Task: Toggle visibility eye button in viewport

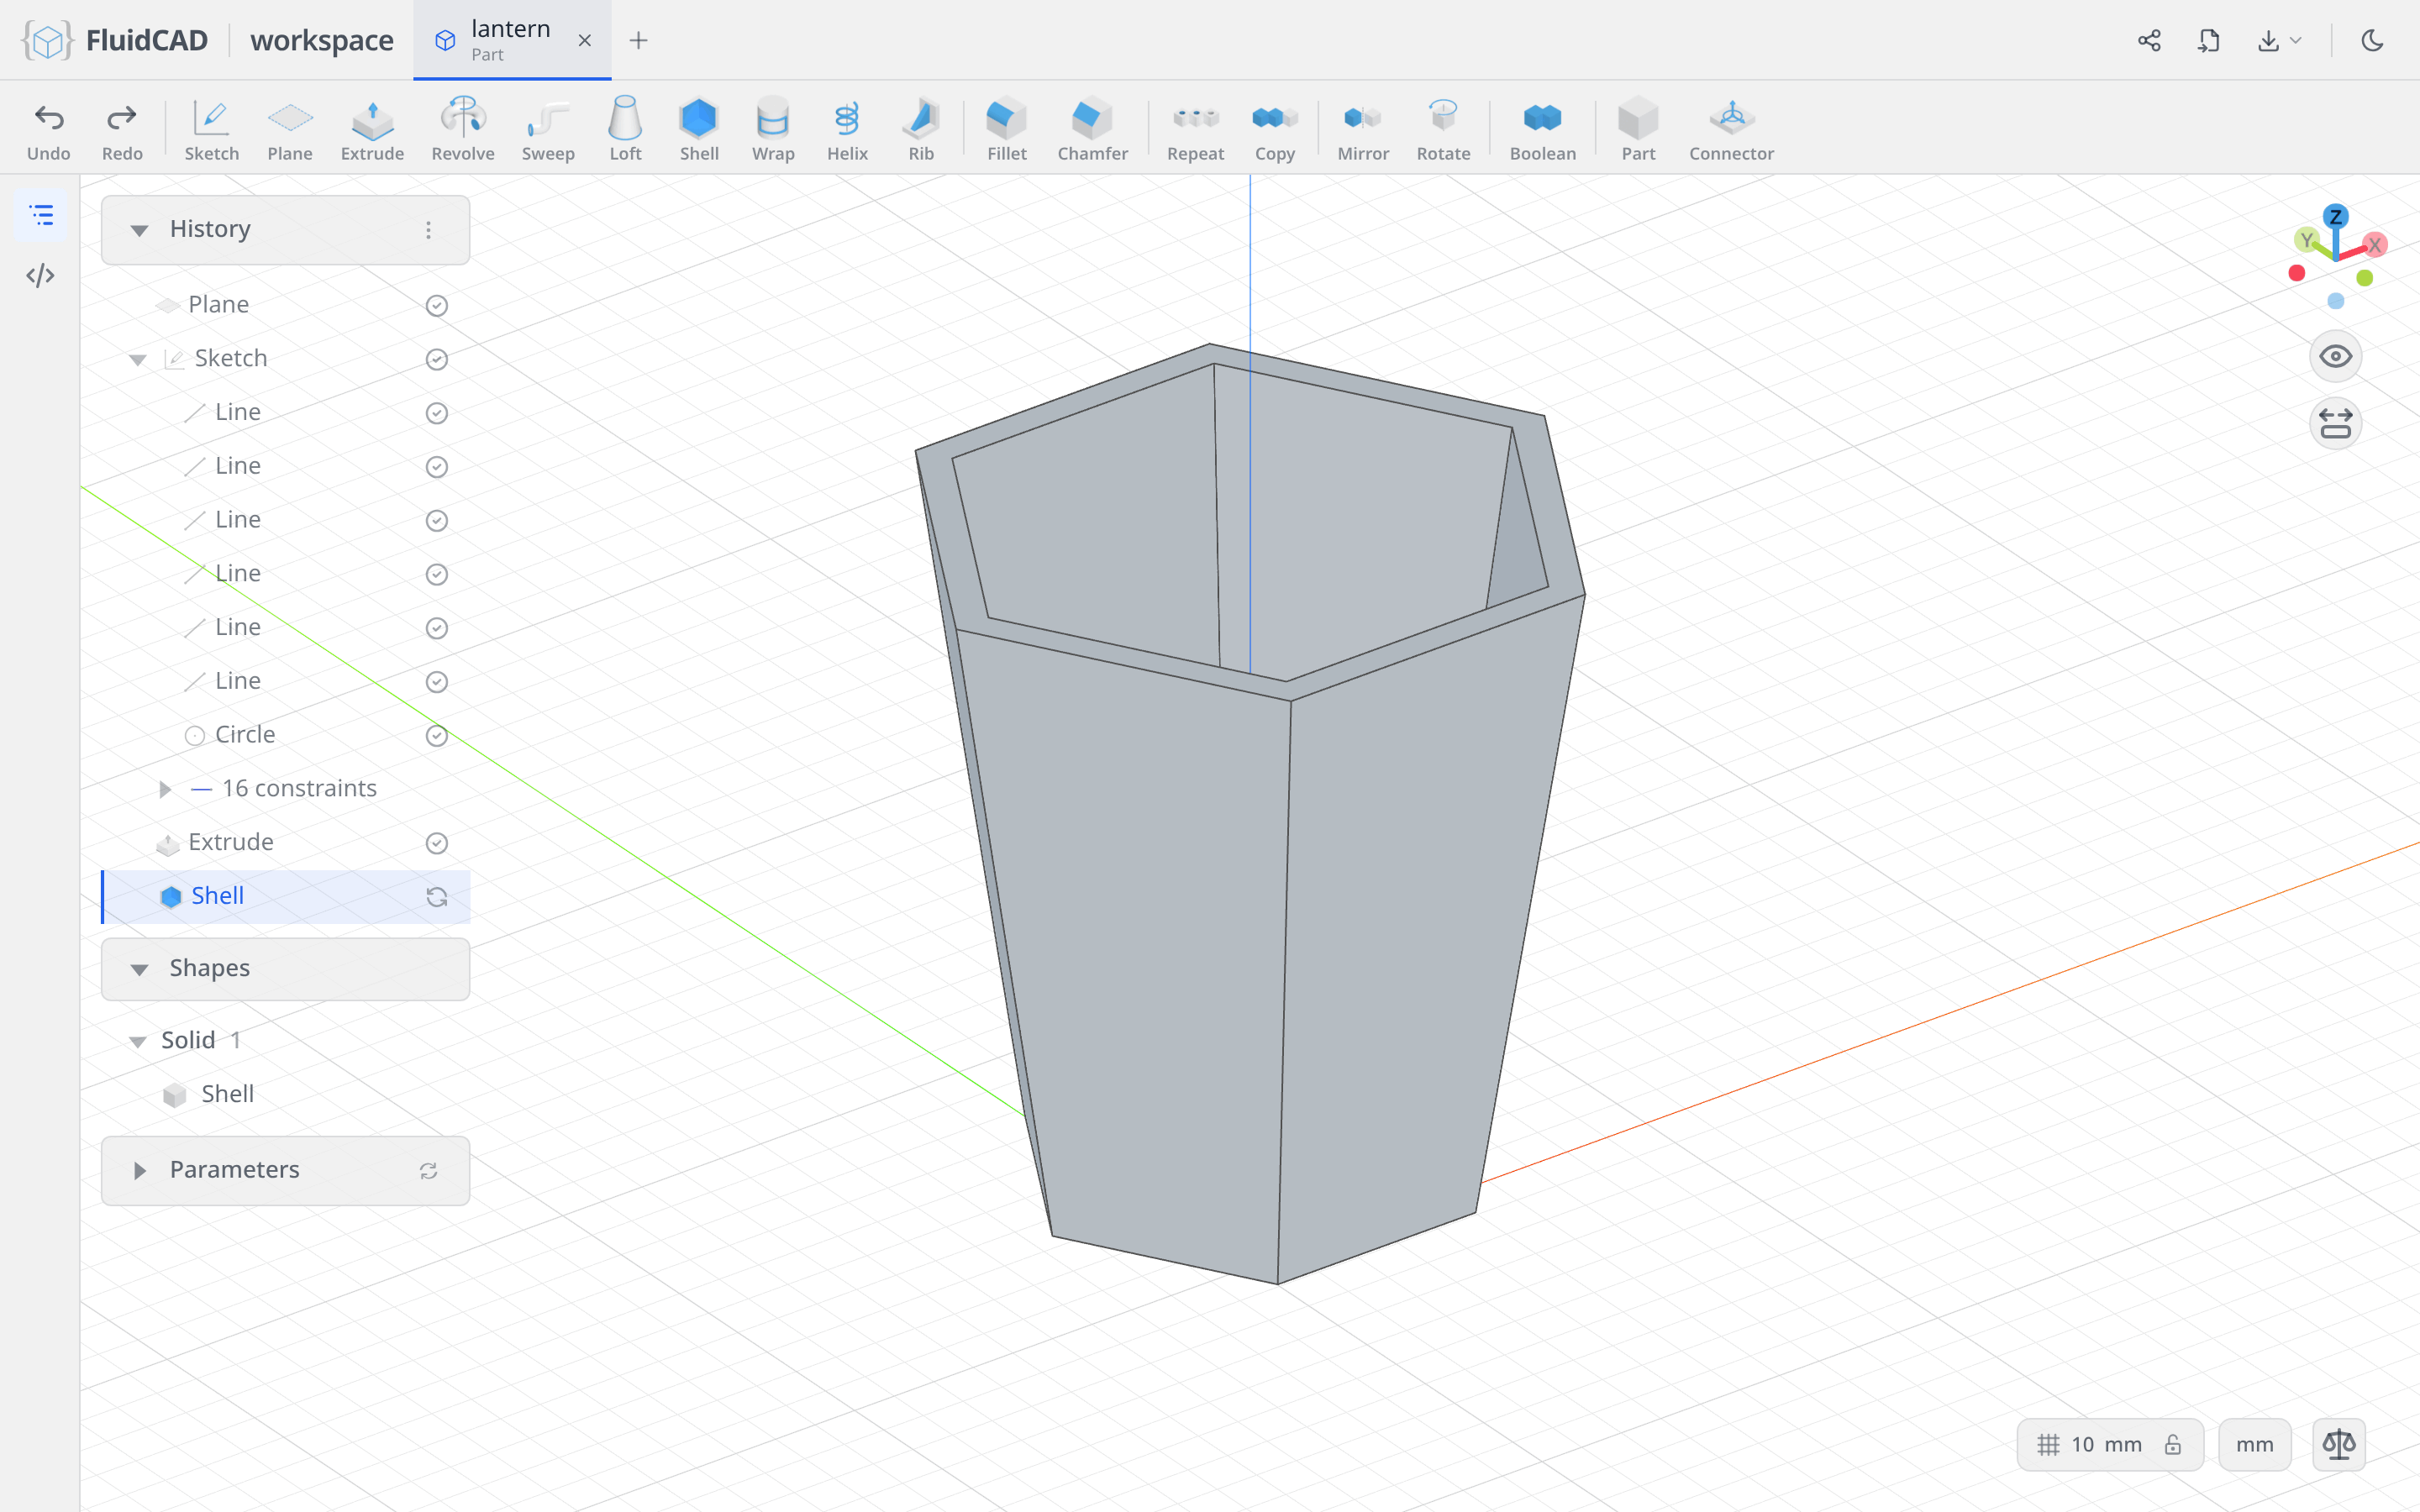Action: point(2335,357)
